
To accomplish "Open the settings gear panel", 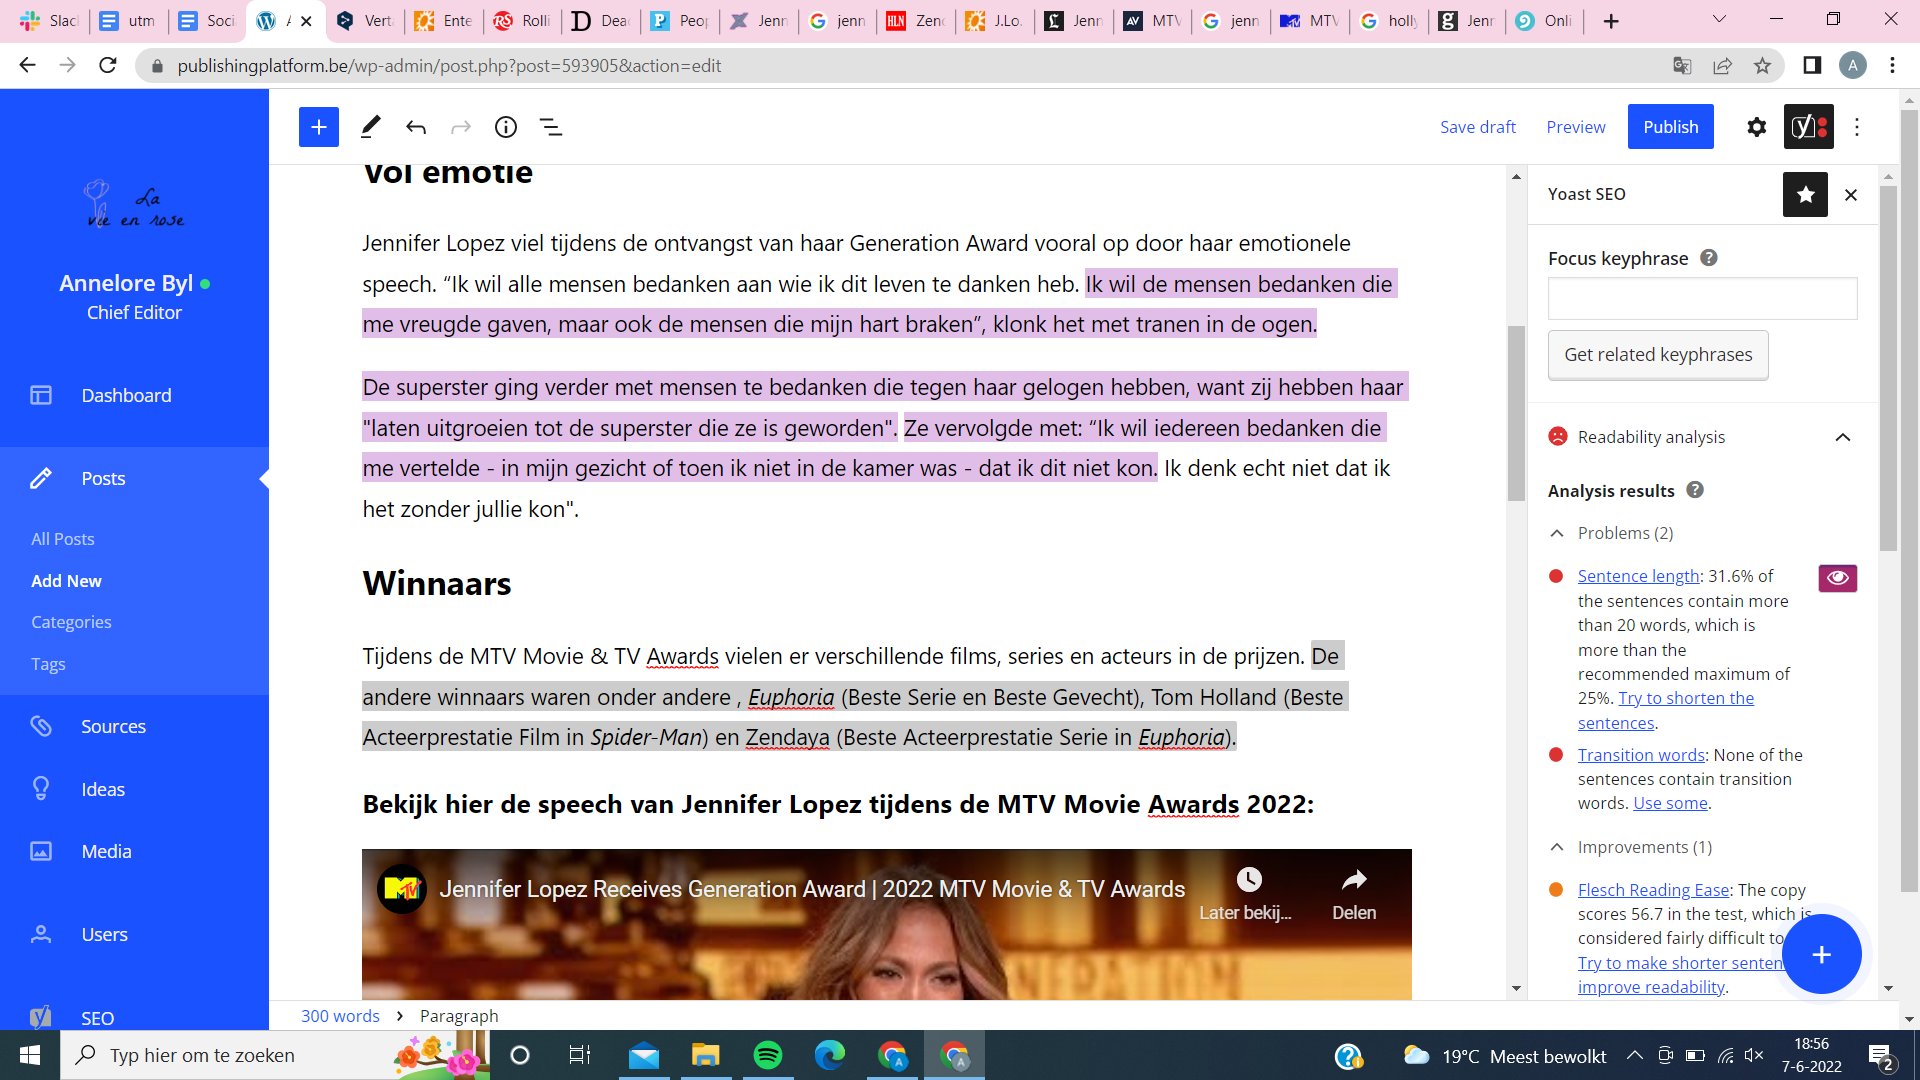I will (x=1756, y=127).
